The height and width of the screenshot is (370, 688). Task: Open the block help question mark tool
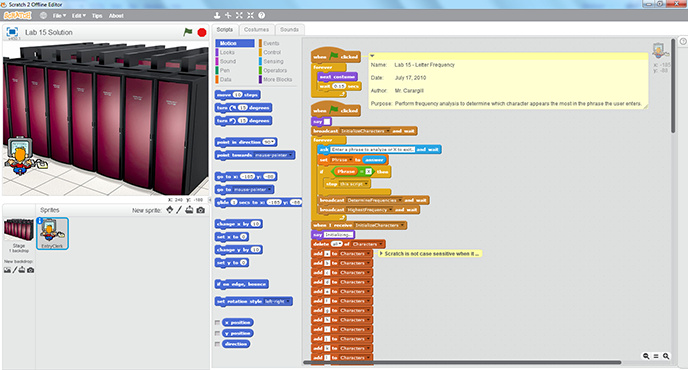262,15
